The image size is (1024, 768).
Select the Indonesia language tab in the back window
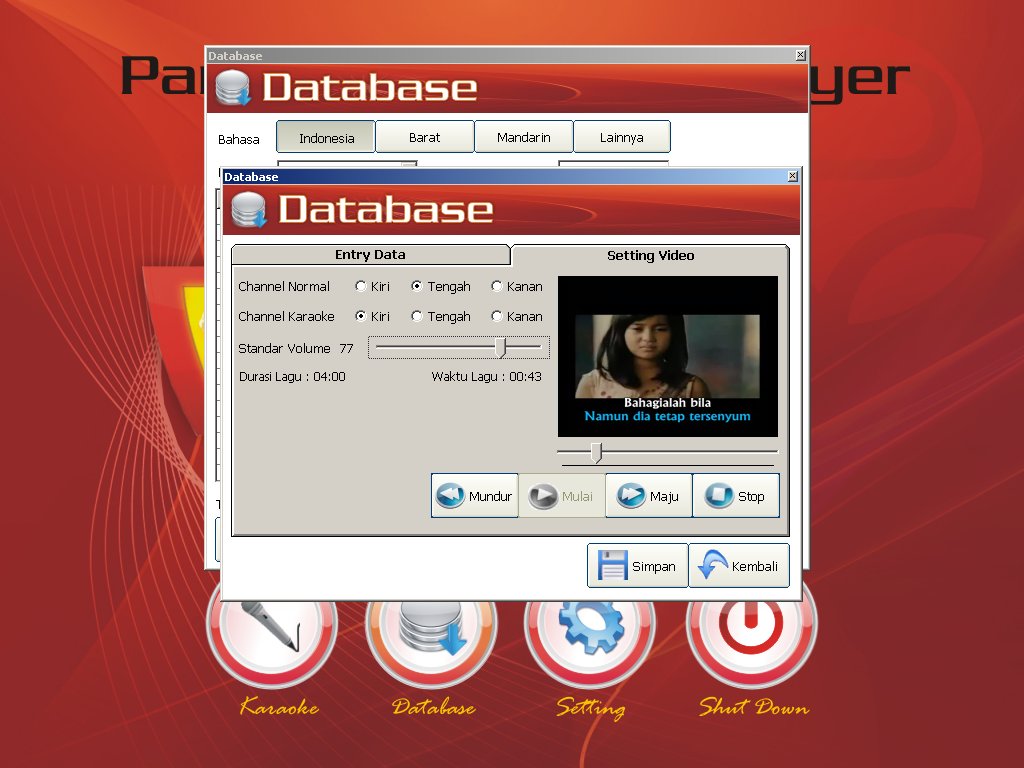326,137
